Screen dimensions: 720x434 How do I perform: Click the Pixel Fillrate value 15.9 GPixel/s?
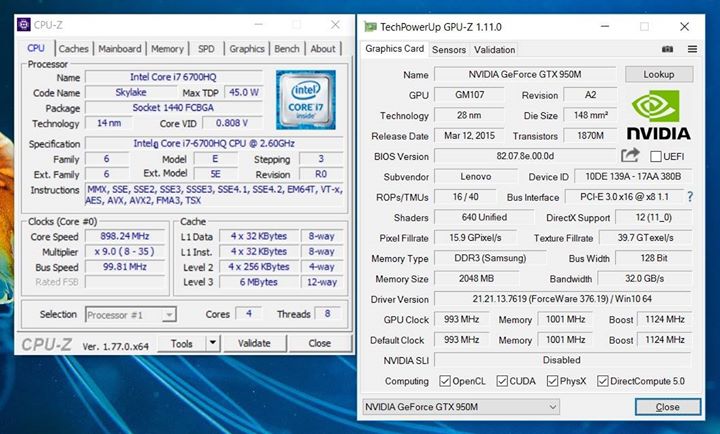click(475, 238)
